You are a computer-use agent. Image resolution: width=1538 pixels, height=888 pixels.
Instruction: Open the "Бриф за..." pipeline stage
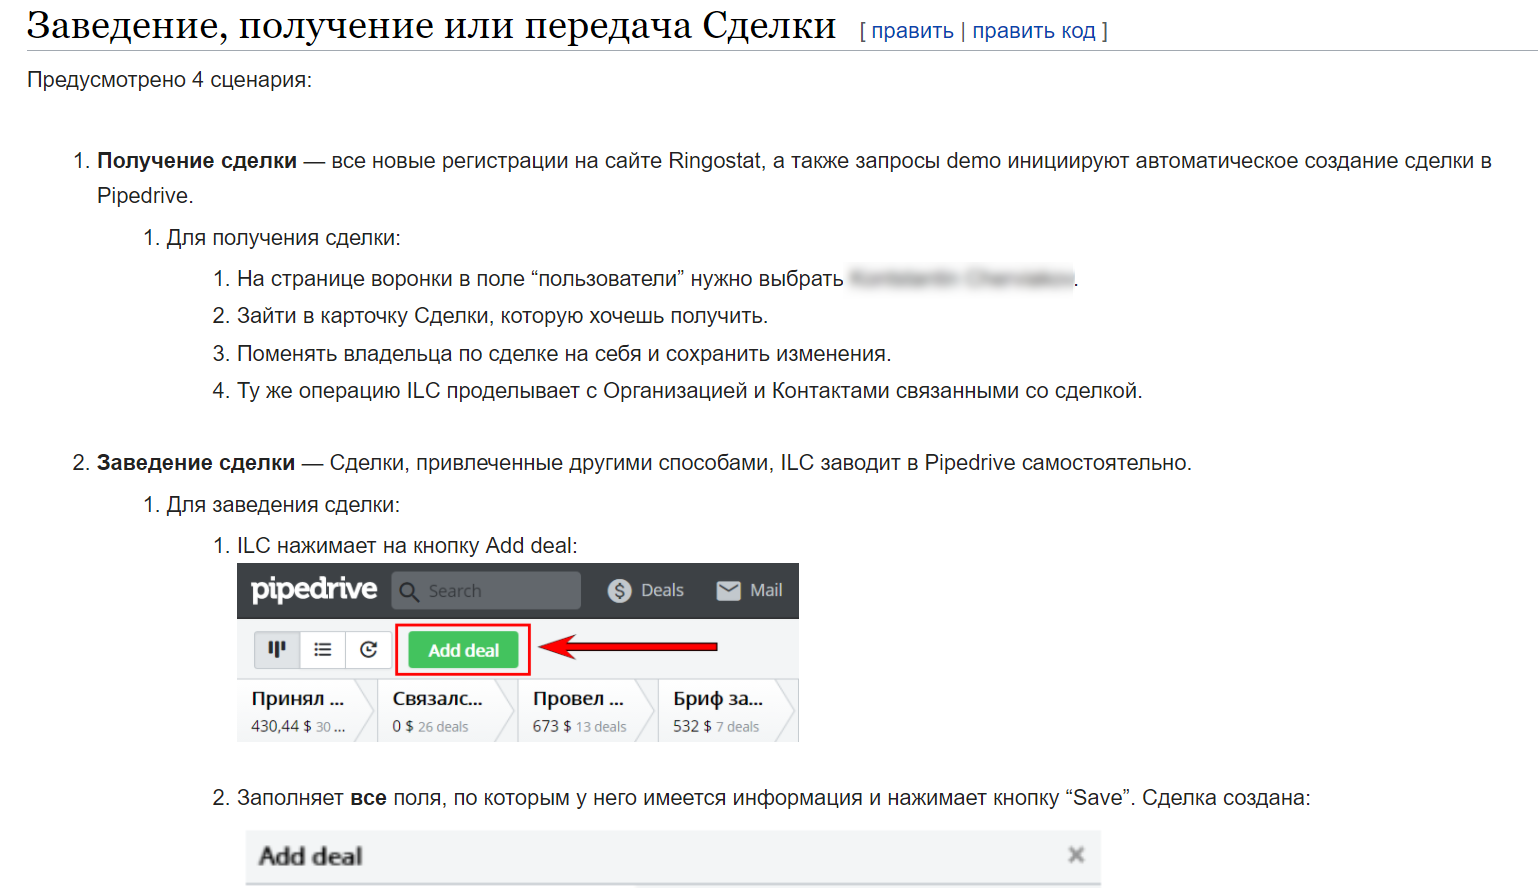[717, 711]
